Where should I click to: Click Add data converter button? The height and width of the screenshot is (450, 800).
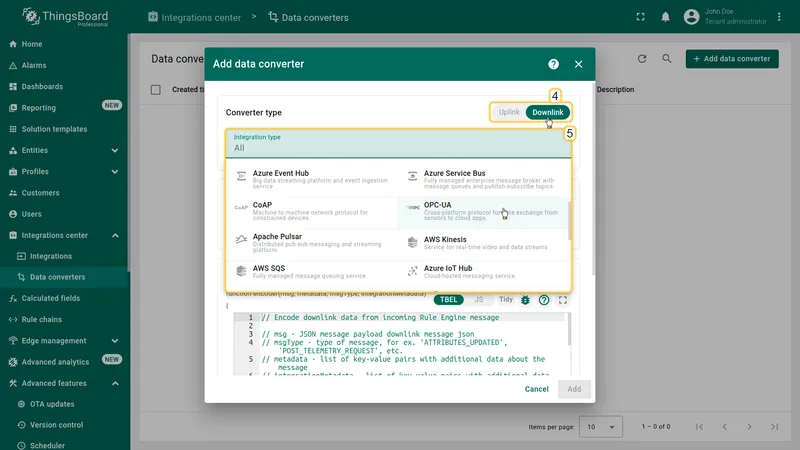(732, 59)
